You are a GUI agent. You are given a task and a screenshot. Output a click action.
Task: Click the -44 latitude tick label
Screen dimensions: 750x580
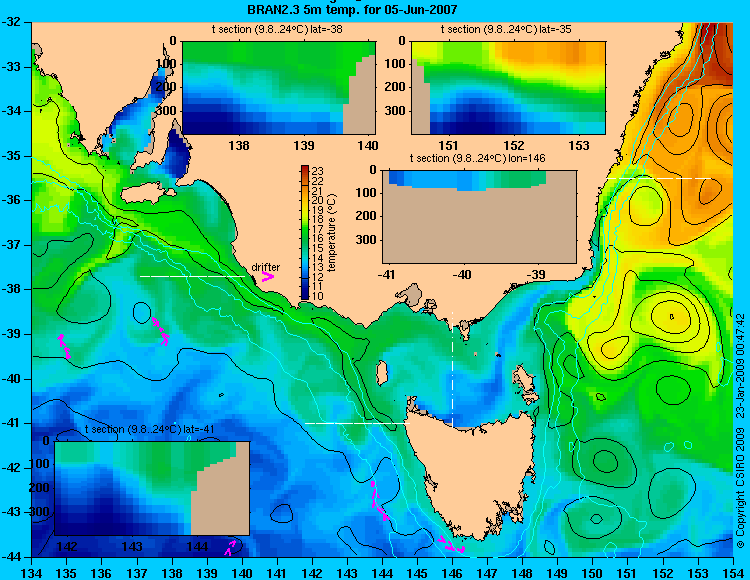(10, 557)
